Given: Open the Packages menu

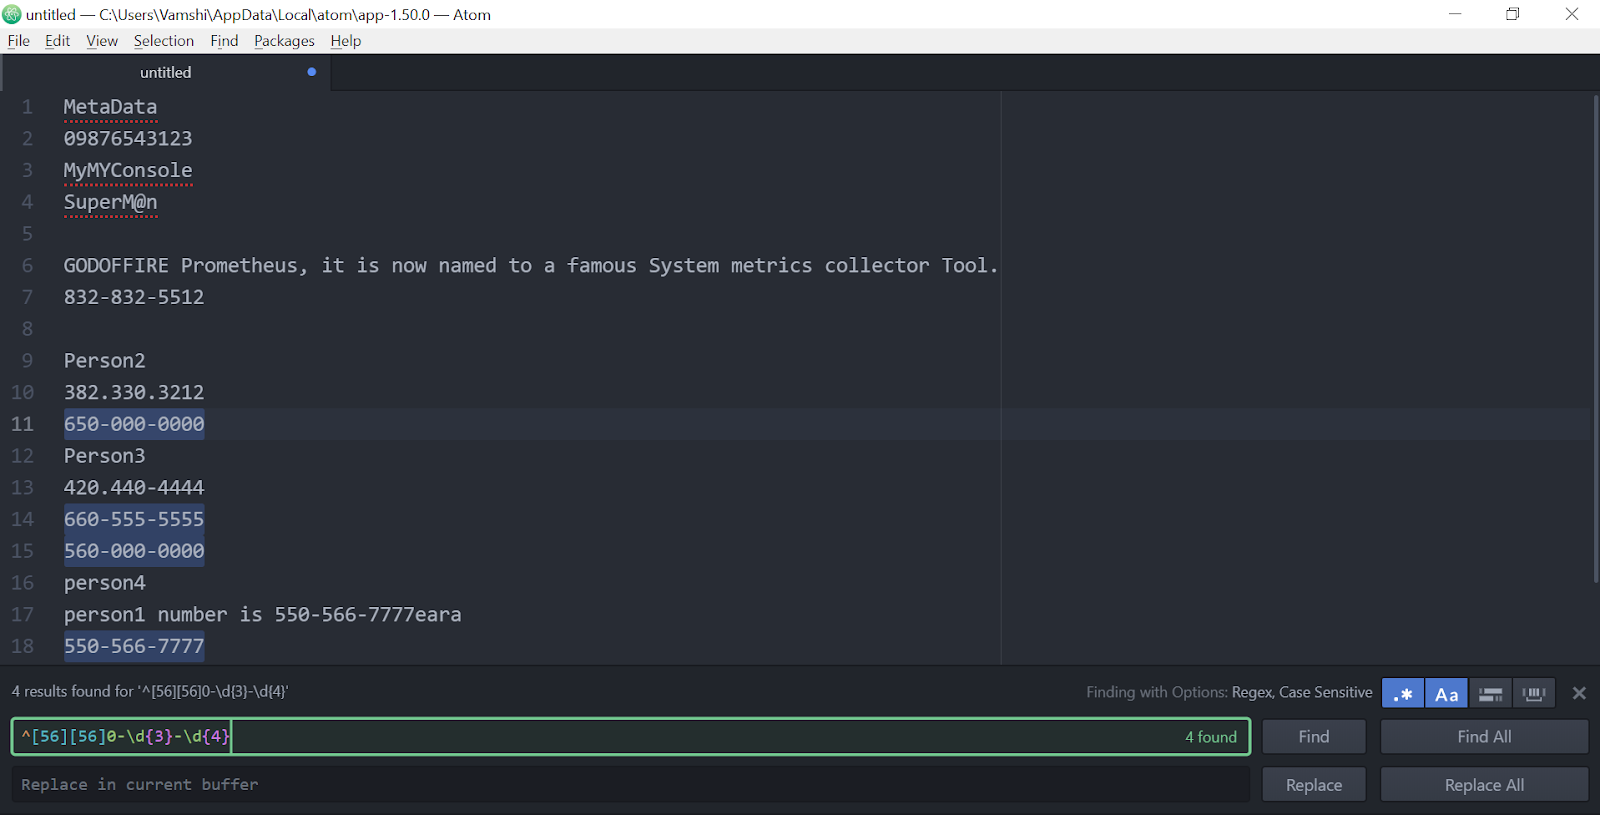Looking at the screenshot, I should point(284,41).
